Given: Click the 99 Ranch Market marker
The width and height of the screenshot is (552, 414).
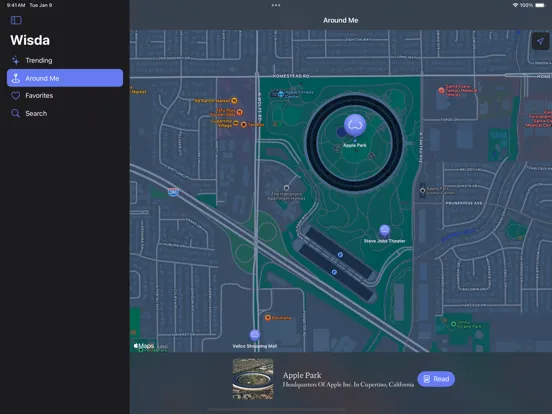Looking at the screenshot, I should point(234,101).
